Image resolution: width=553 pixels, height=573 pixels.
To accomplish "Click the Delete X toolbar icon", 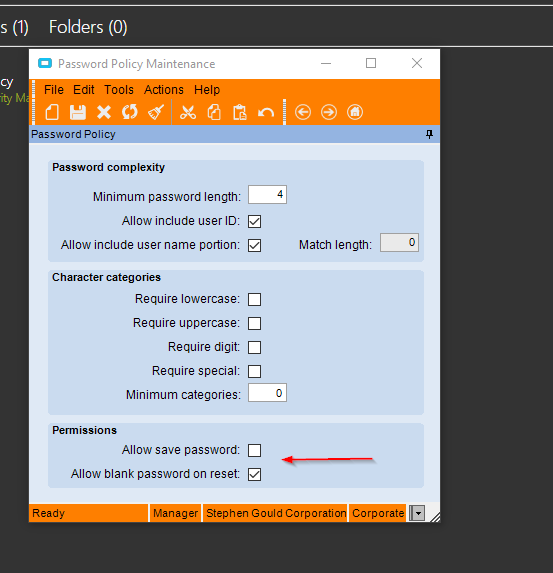I will pyautogui.click(x=104, y=112).
